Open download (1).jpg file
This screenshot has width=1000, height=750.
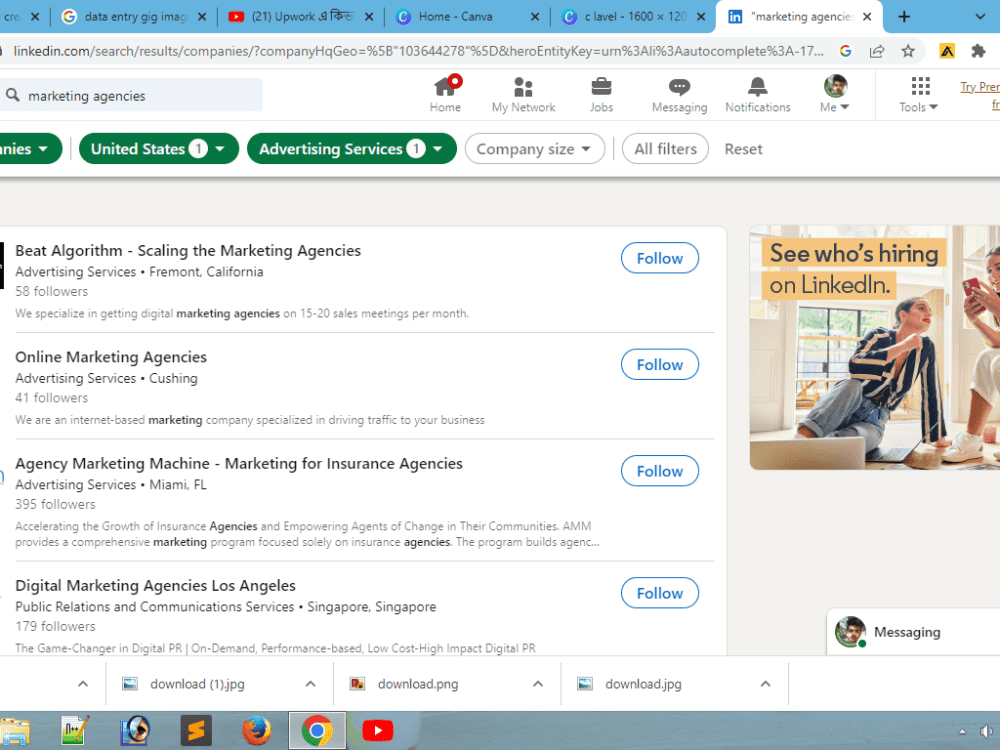point(197,684)
